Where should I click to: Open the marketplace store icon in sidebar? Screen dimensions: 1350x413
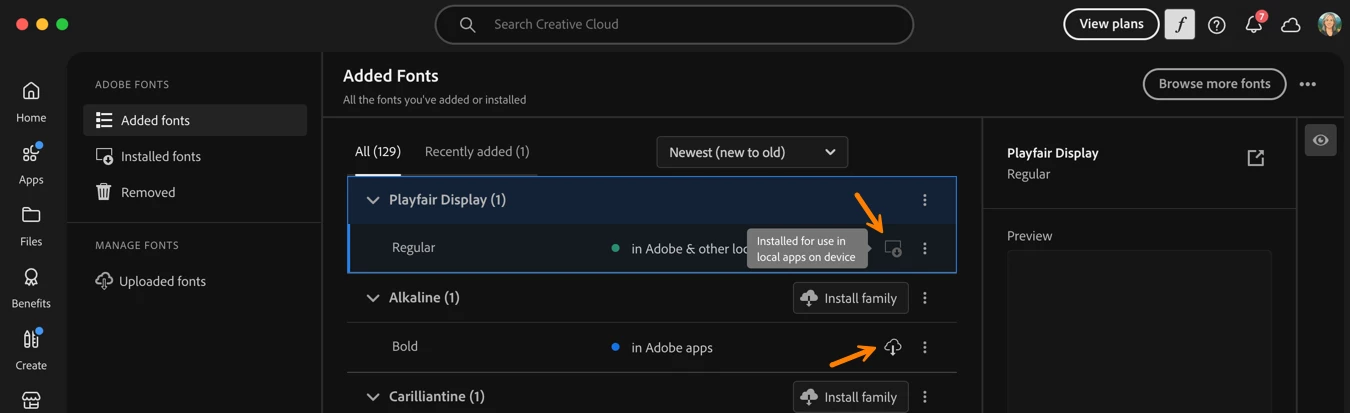[x=31, y=401]
